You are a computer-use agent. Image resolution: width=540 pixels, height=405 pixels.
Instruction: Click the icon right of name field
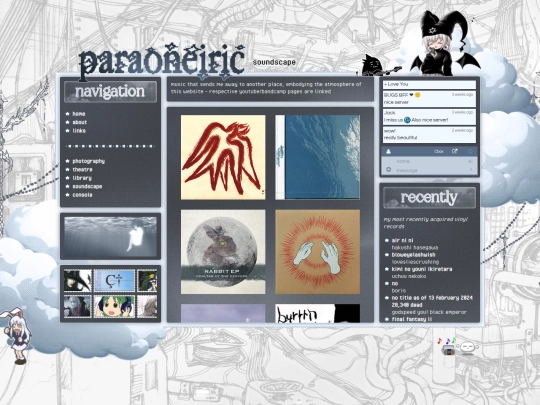[x=470, y=161]
